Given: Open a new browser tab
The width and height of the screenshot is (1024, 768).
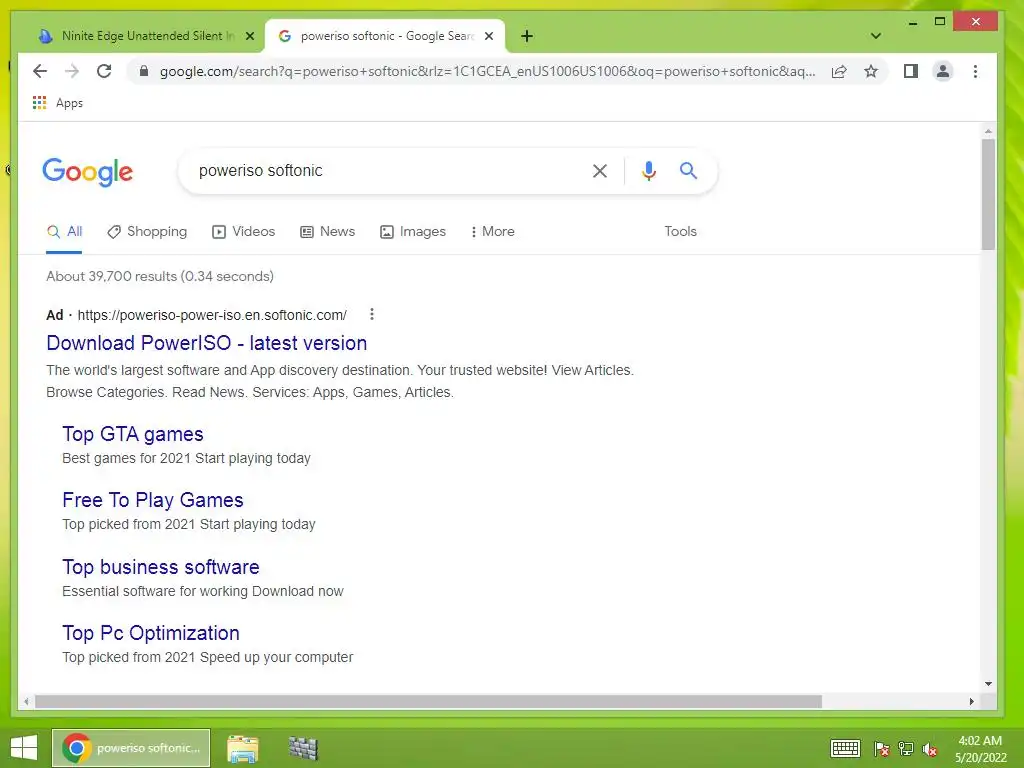Looking at the screenshot, I should pos(527,36).
